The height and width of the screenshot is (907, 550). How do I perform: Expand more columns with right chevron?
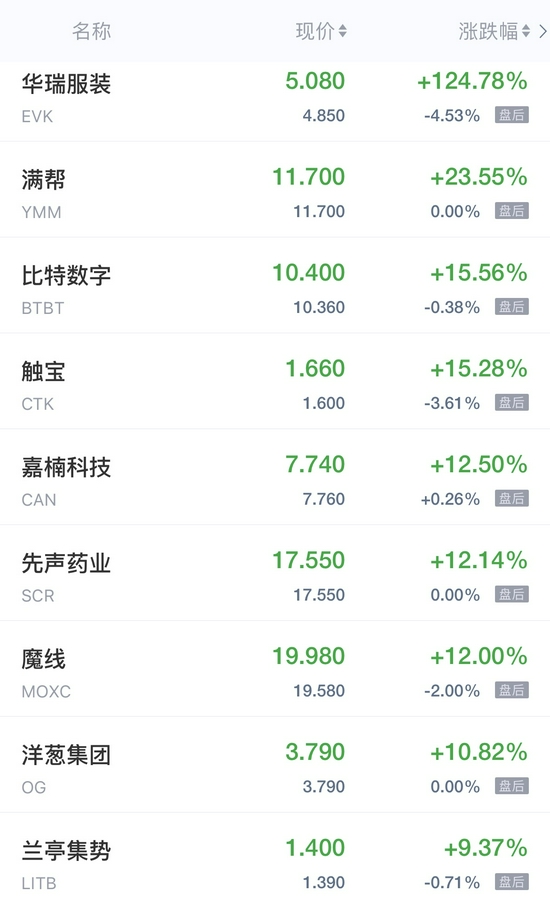(542, 31)
